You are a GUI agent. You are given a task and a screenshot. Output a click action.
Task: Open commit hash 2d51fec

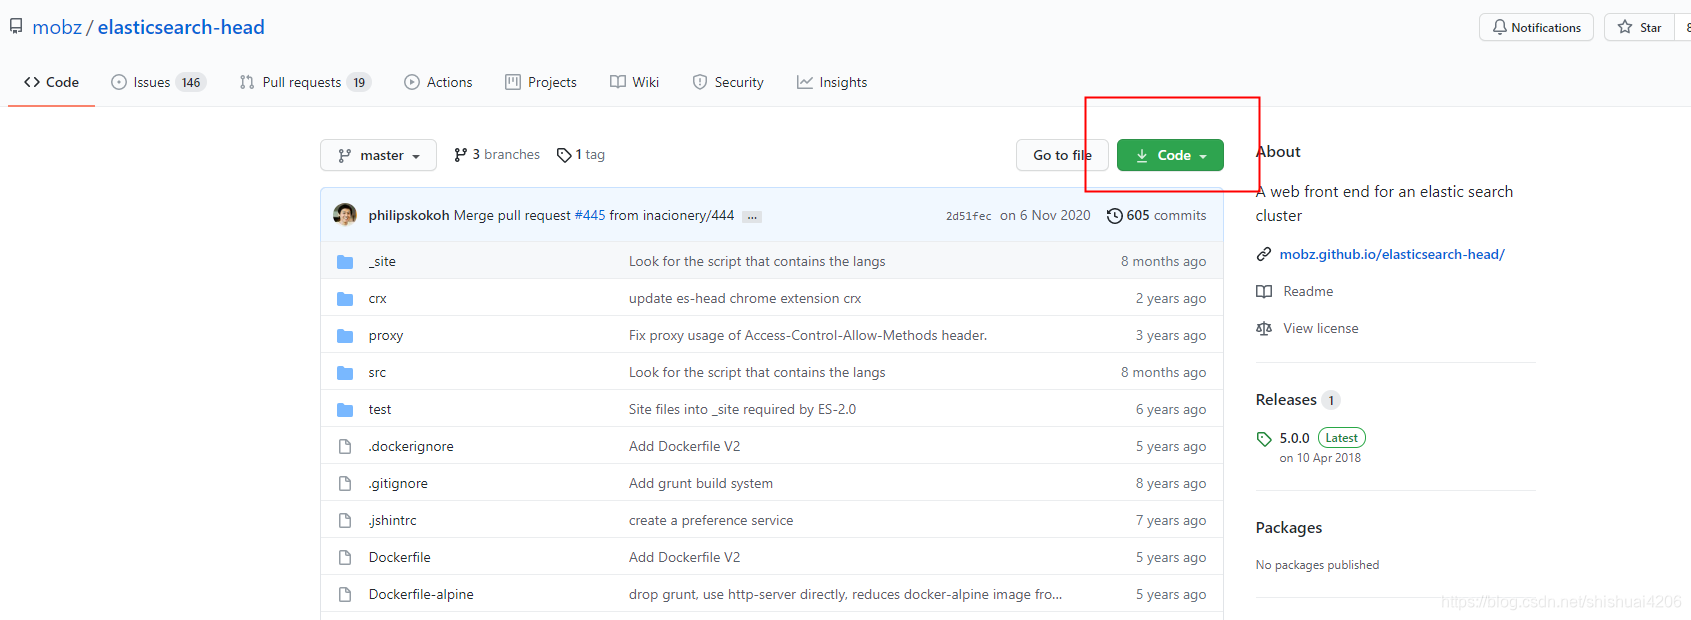coord(968,216)
